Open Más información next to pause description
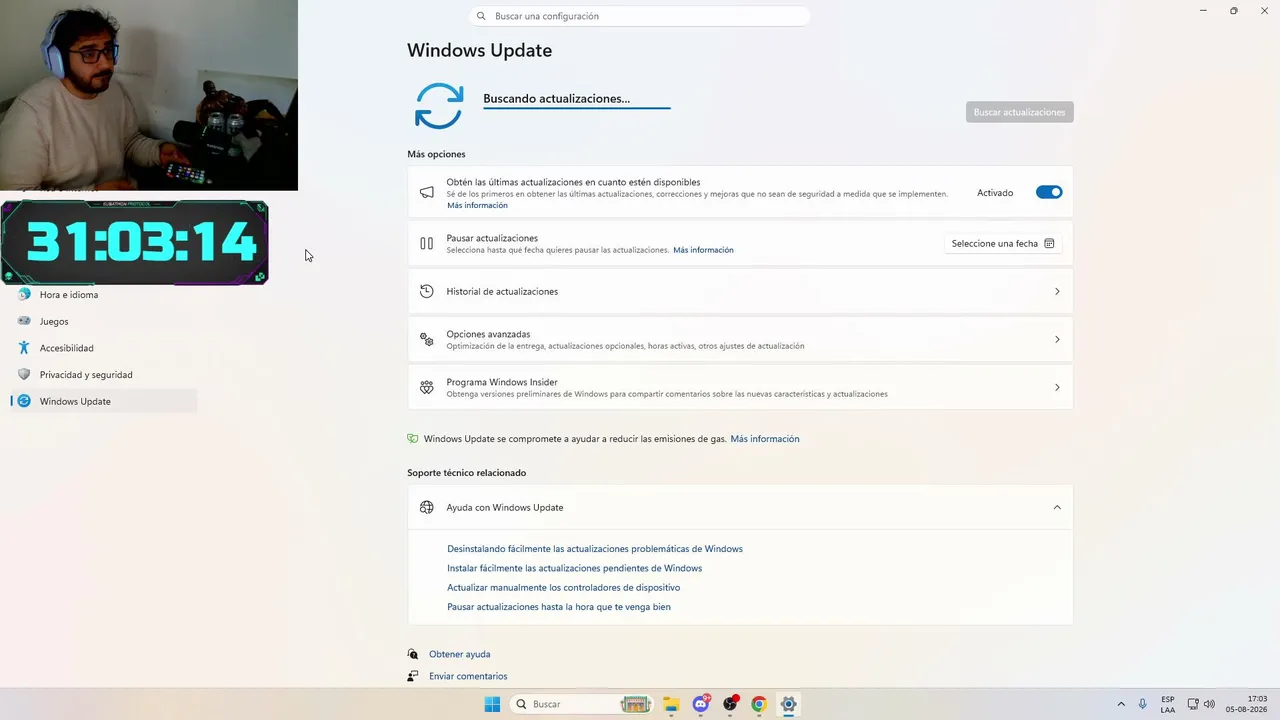Screen dimensions: 1280x720 tap(703, 250)
